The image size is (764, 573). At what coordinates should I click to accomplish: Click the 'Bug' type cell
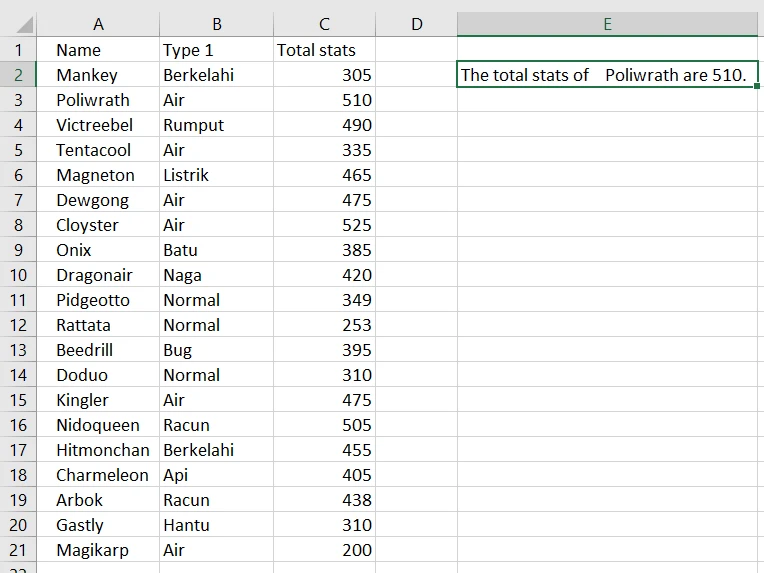coord(216,350)
